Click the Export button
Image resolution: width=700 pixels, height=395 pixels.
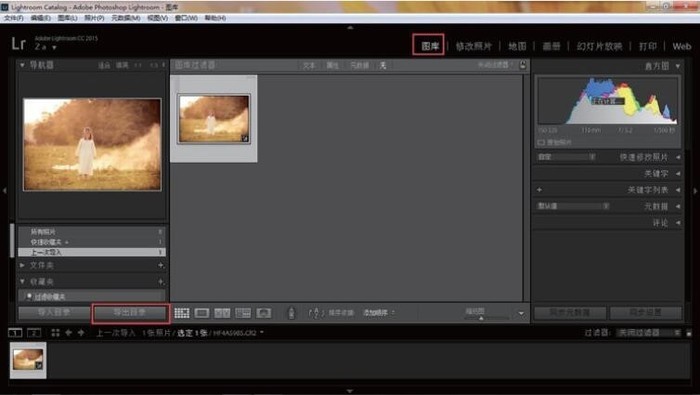click(x=130, y=313)
